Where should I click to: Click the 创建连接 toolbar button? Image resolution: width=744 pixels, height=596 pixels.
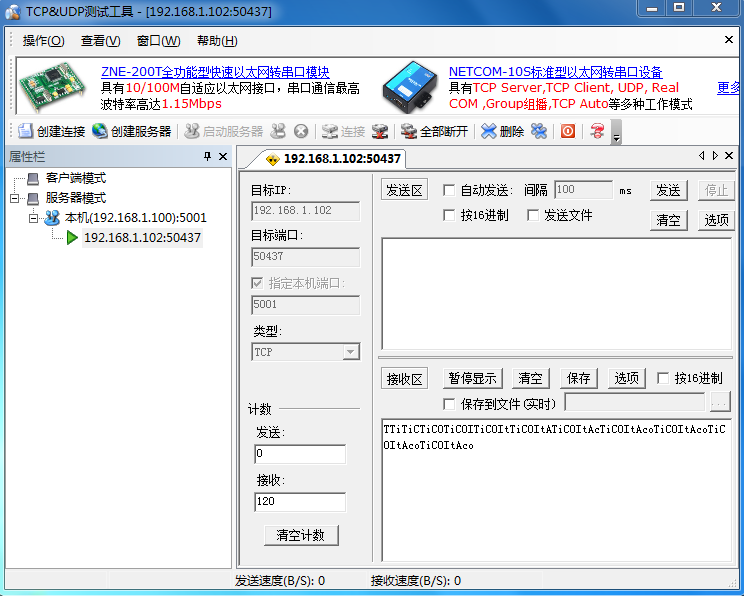coord(51,131)
